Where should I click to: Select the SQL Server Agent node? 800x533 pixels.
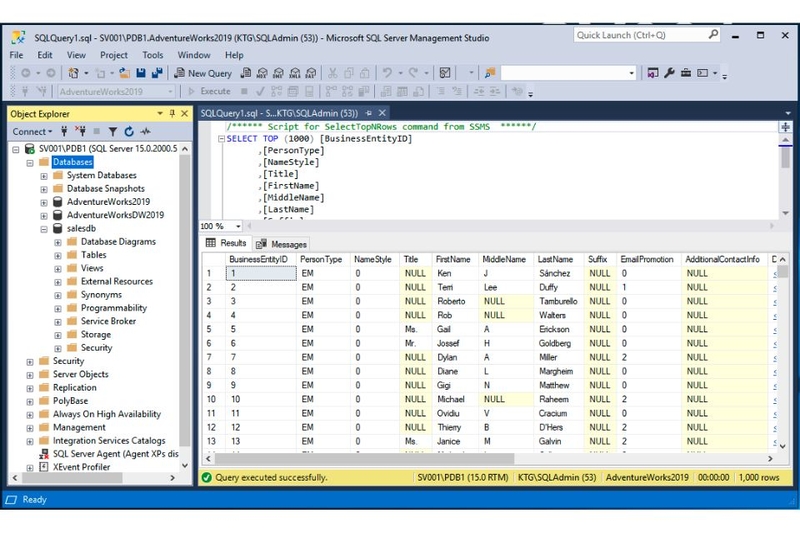click(x=115, y=454)
